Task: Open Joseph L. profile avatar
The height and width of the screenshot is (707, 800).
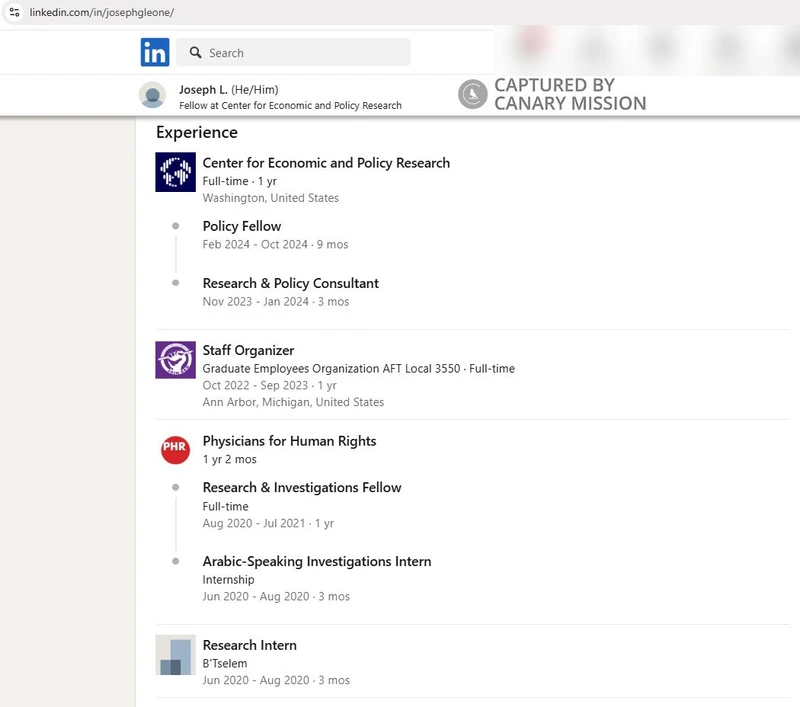Action: (x=153, y=95)
